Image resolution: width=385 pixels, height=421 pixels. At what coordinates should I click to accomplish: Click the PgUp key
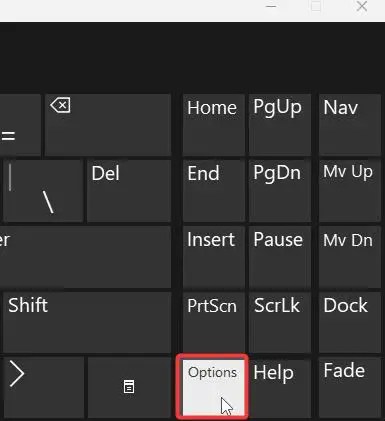tap(280, 125)
